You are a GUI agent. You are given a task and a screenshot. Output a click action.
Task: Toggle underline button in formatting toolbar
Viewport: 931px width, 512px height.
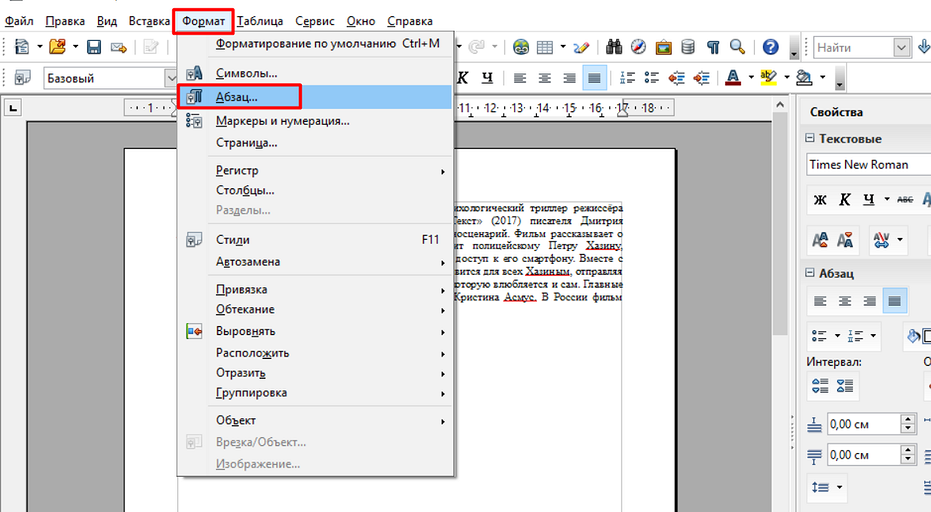[487, 78]
